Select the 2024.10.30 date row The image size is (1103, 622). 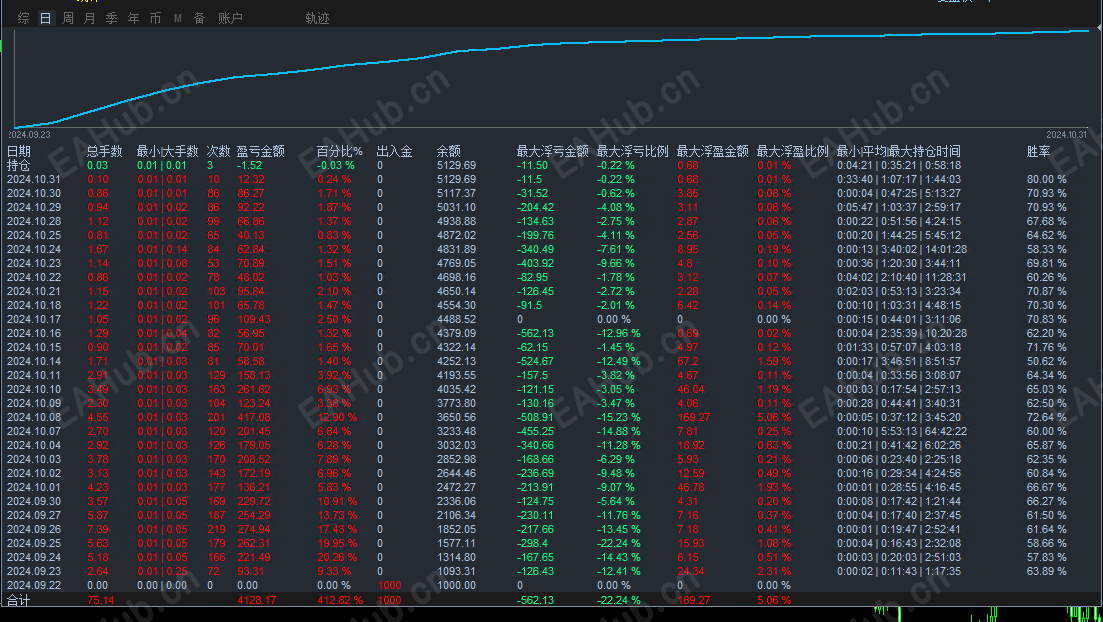click(552, 193)
